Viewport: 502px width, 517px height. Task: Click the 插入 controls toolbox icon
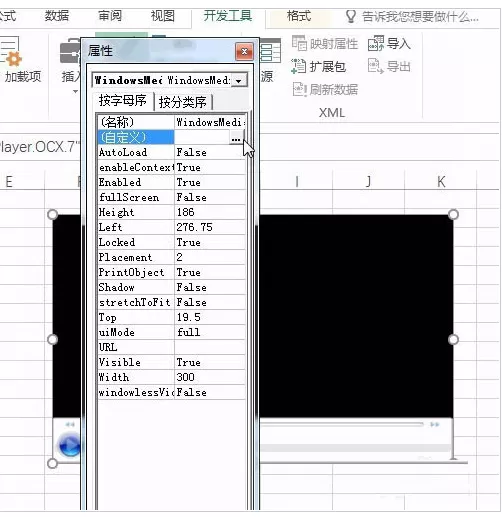[70, 52]
